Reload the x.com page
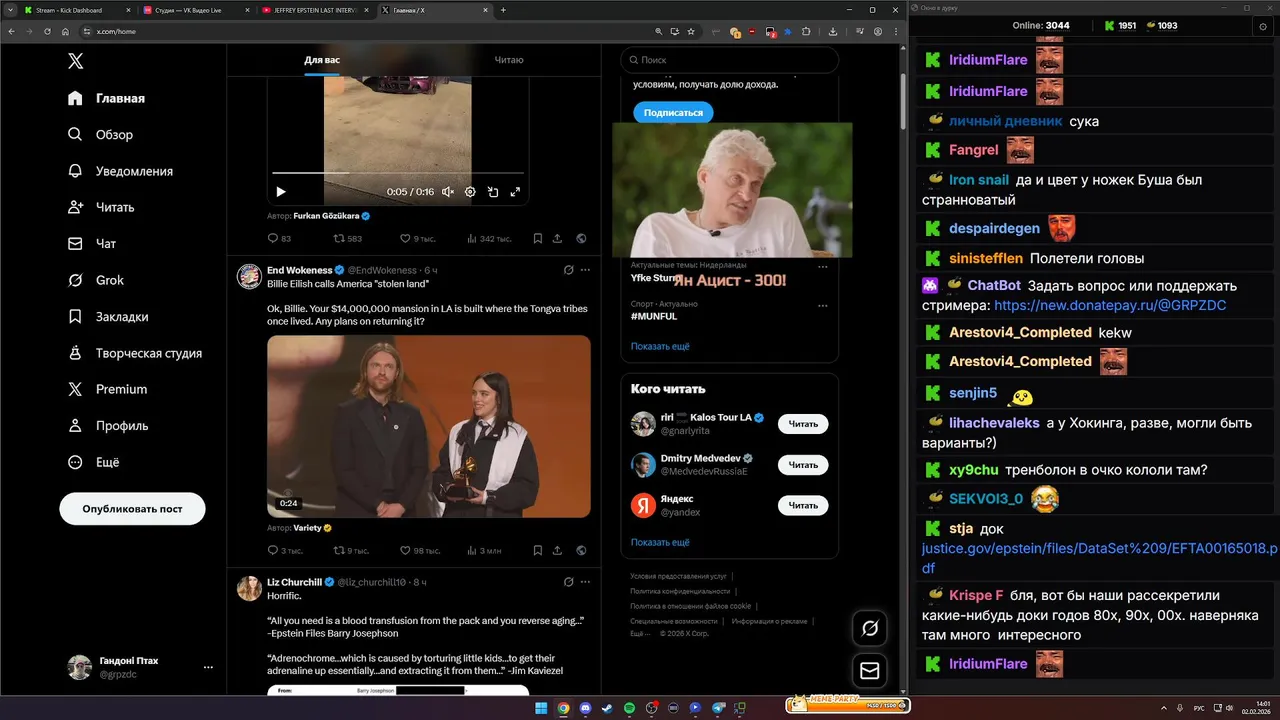 [x=49, y=32]
